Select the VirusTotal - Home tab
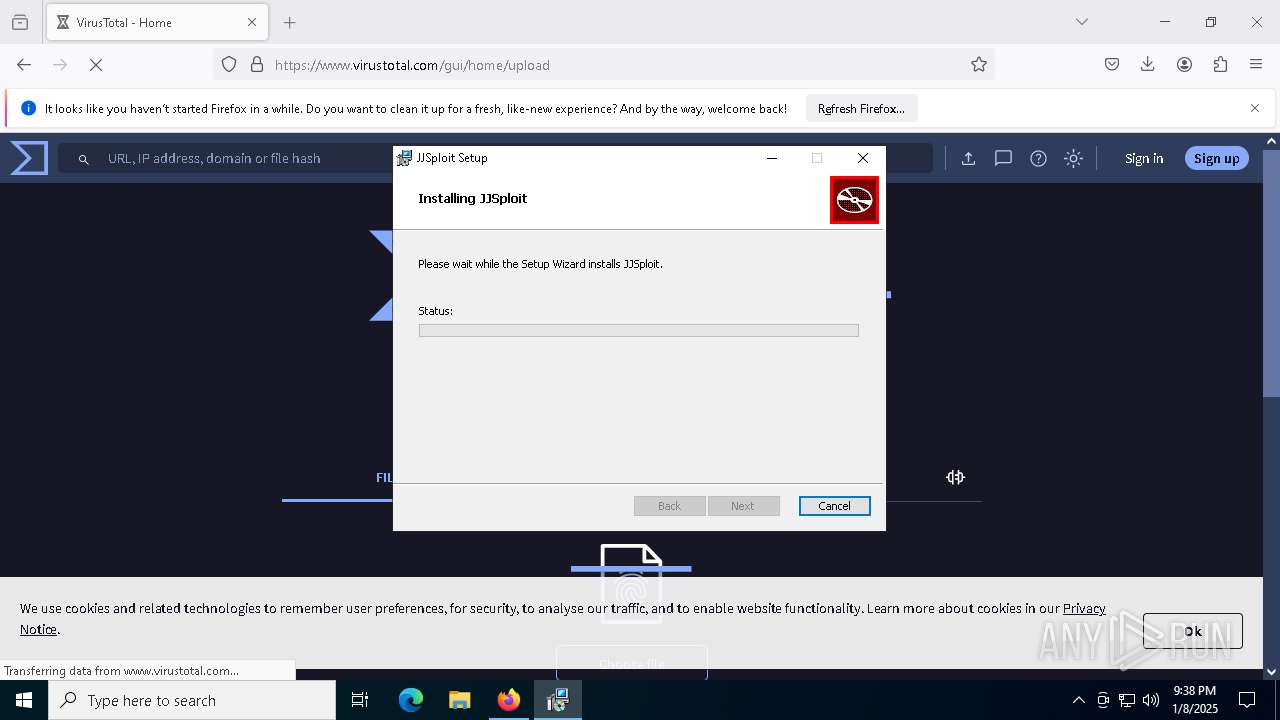1280x720 pixels. (x=157, y=22)
